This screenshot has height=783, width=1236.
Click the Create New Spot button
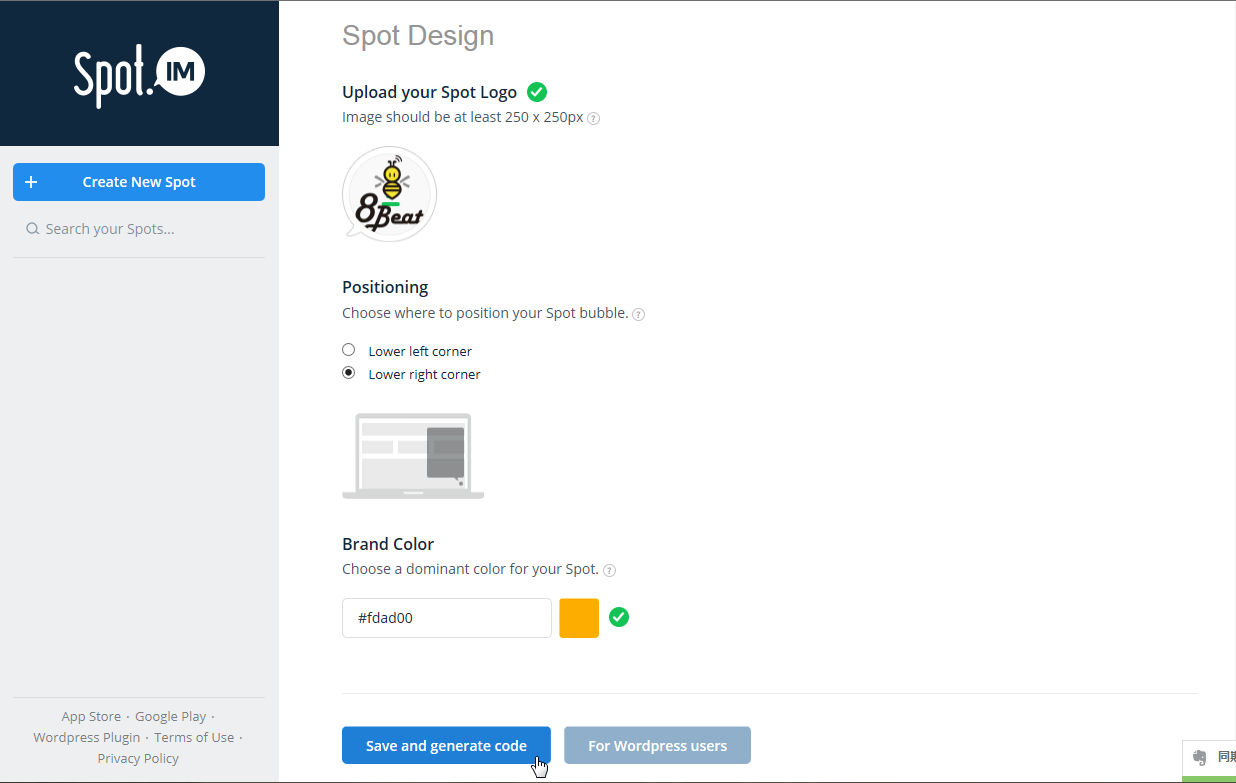pyautogui.click(x=139, y=182)
